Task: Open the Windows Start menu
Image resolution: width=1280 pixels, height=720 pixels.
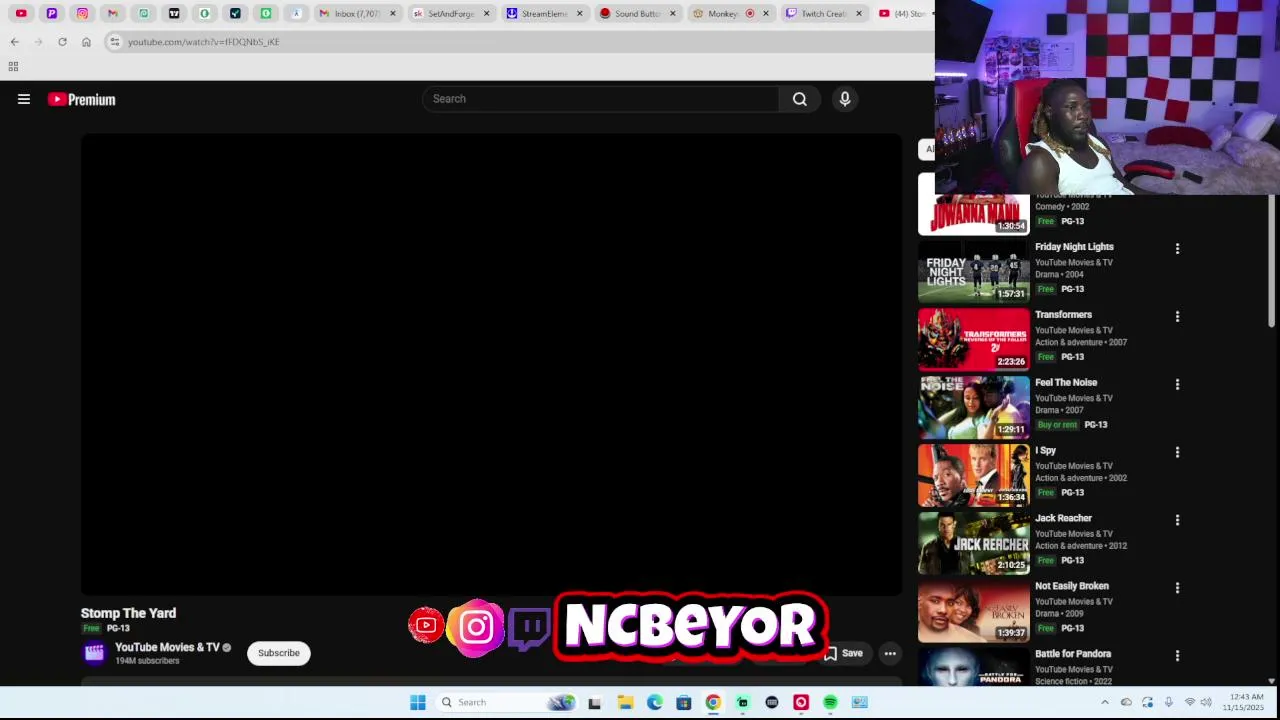Action: pyautogui.click(x=418, y=702)
